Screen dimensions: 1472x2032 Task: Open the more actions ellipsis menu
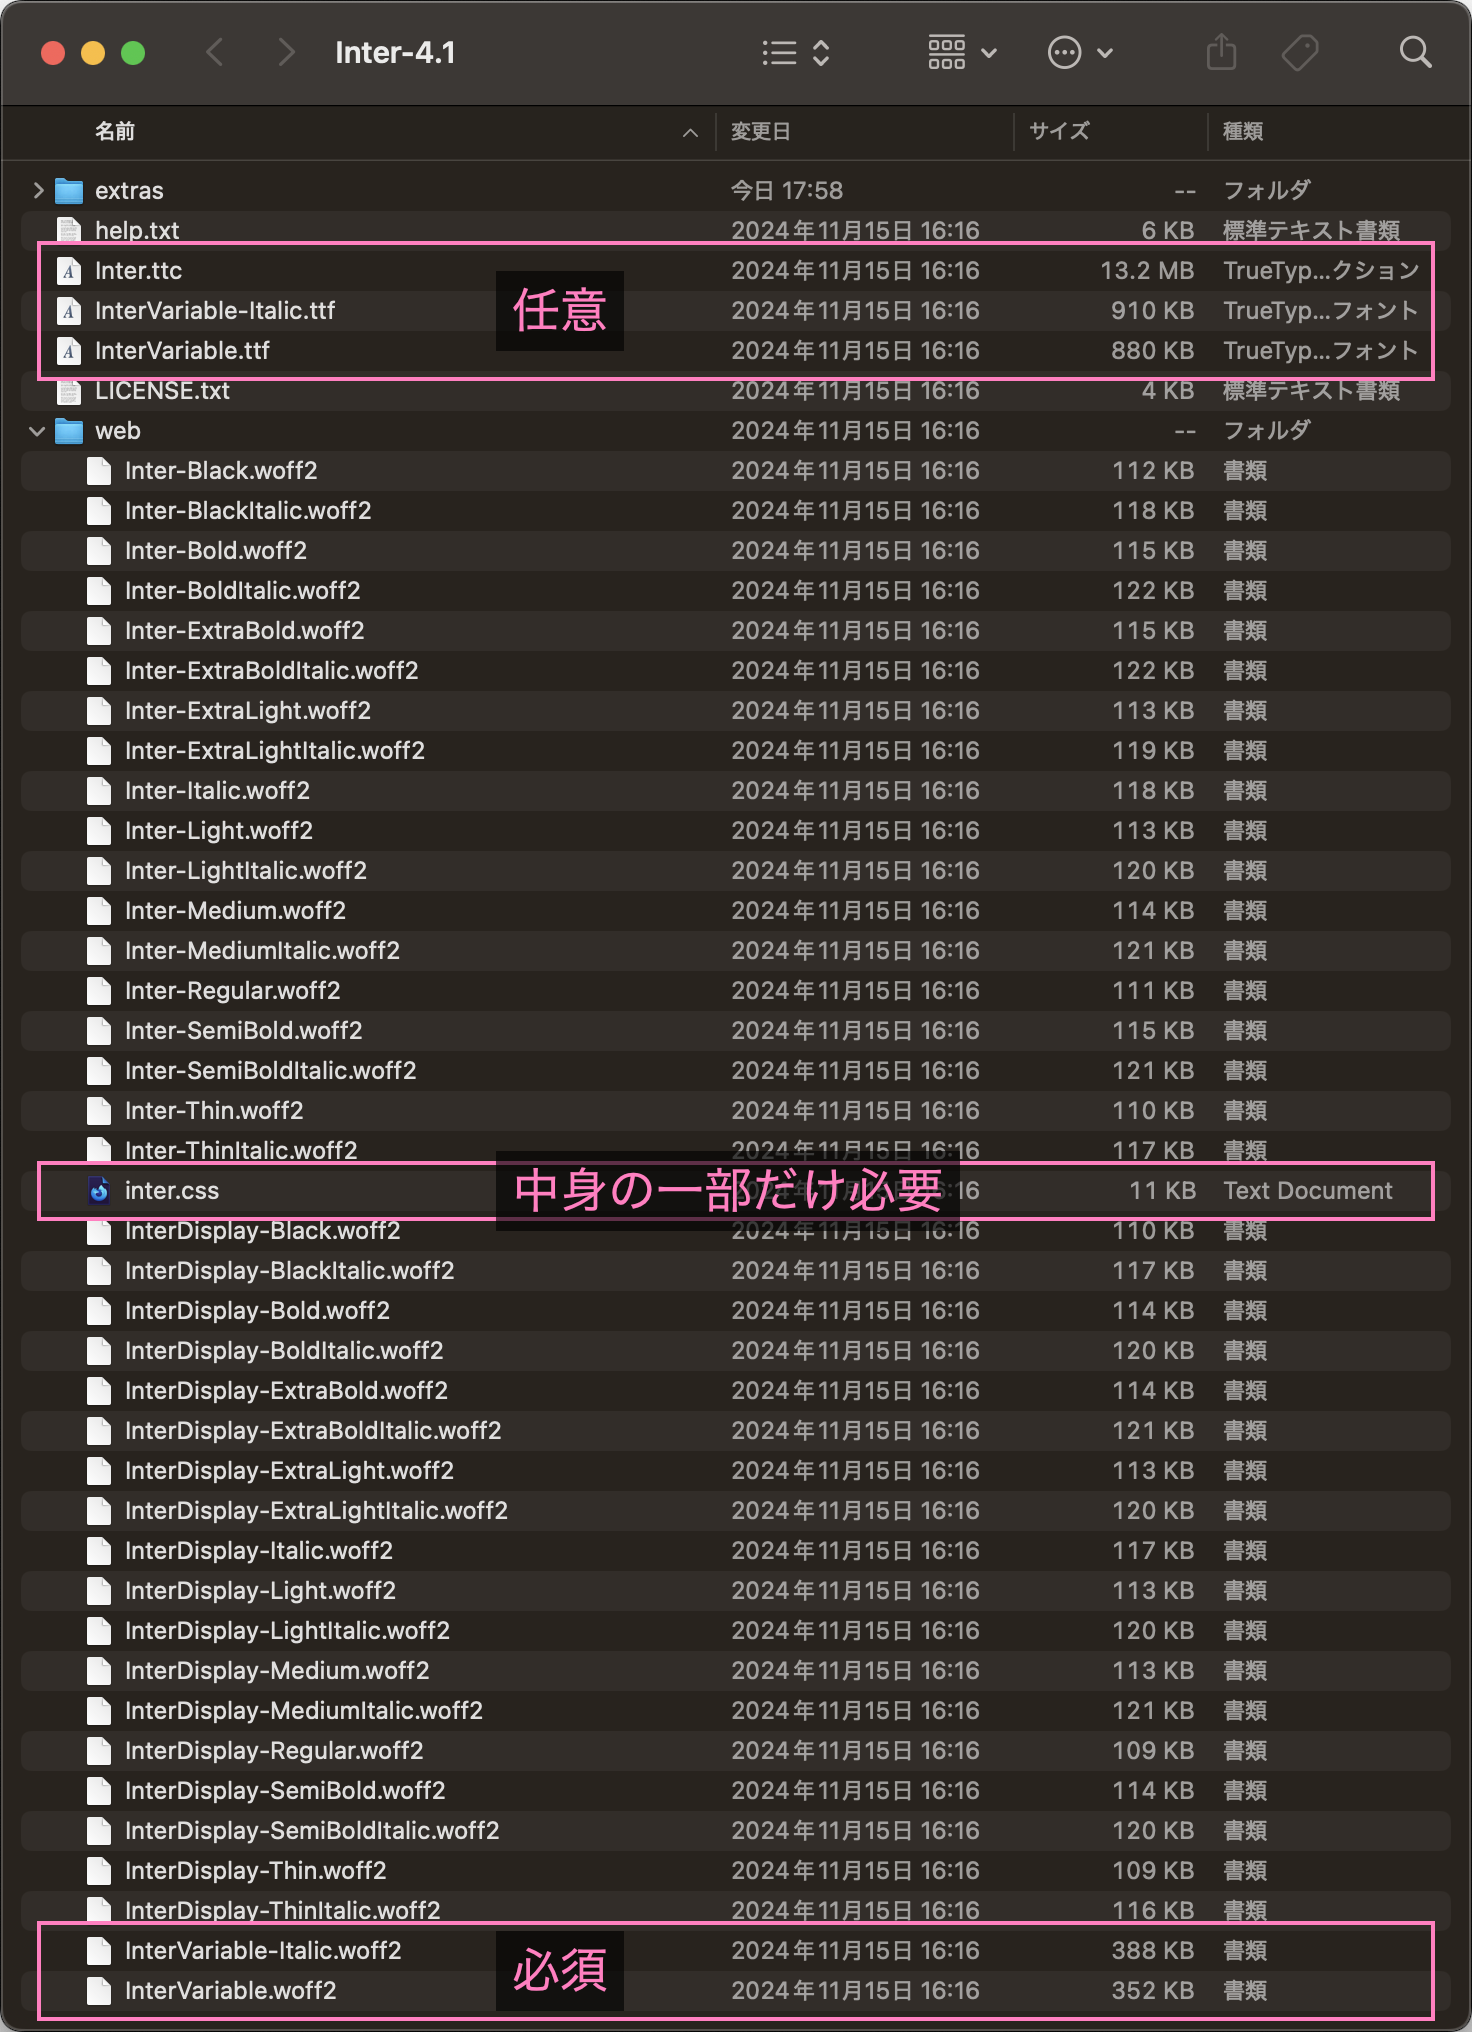click(x=1080, y=52)
